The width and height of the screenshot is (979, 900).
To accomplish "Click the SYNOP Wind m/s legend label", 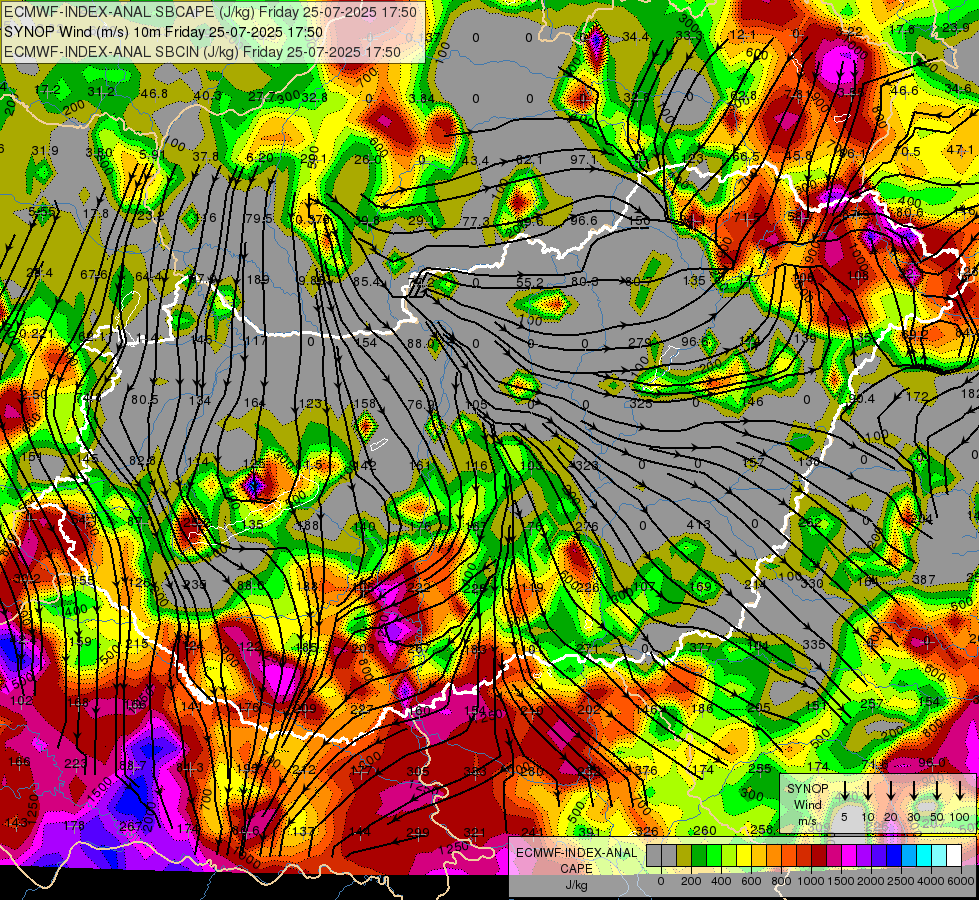I will [807, 804].
